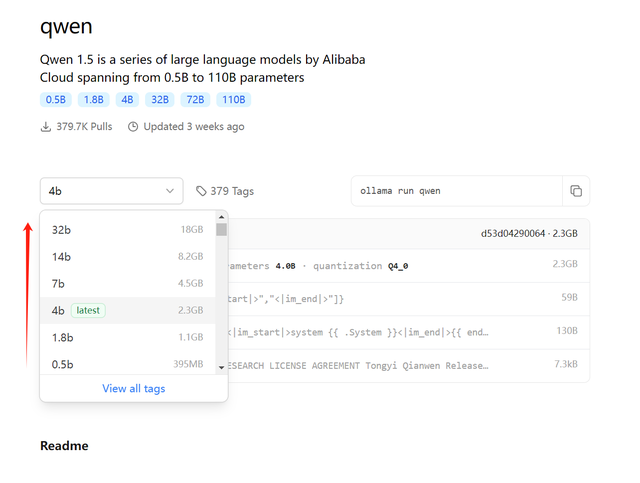Click the tag icon beside 379 Tags
The height and width of the screenshot is (483, 640).
click(x=201, y=191)
